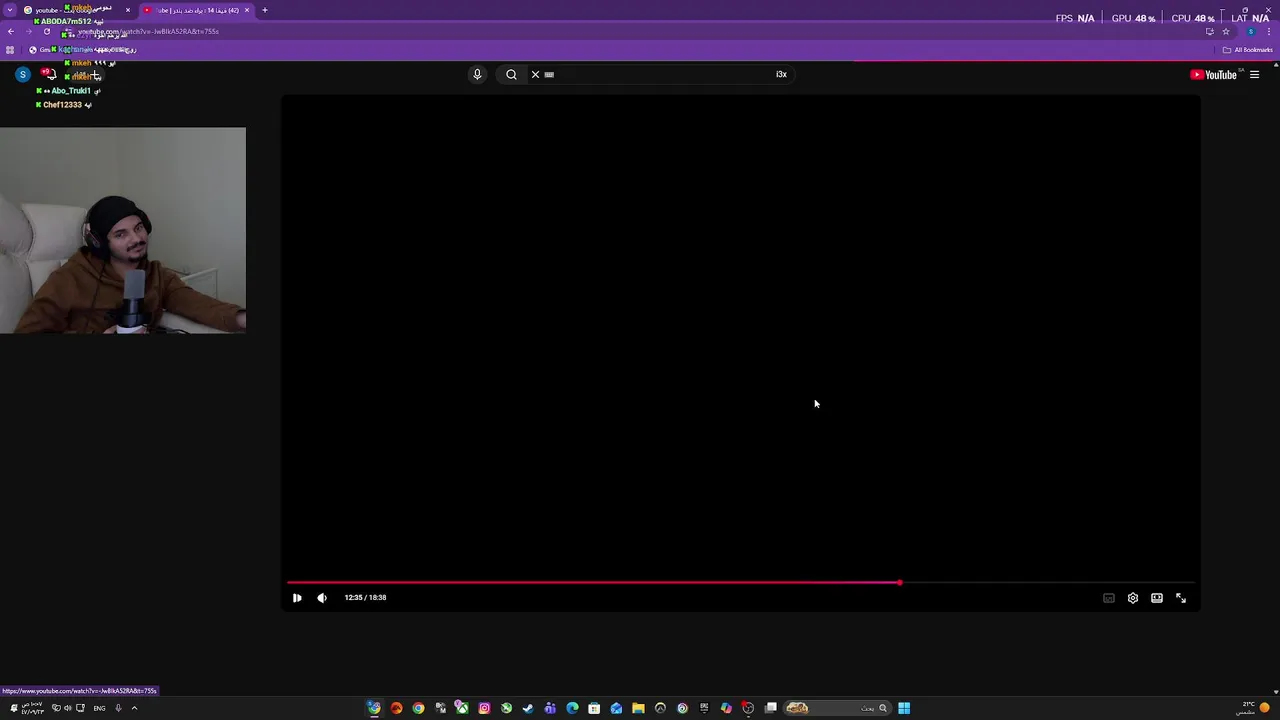Screen dimensions: 1280x720
Task: Switch to theater mode in the player
Action: tap(1157, 598)
